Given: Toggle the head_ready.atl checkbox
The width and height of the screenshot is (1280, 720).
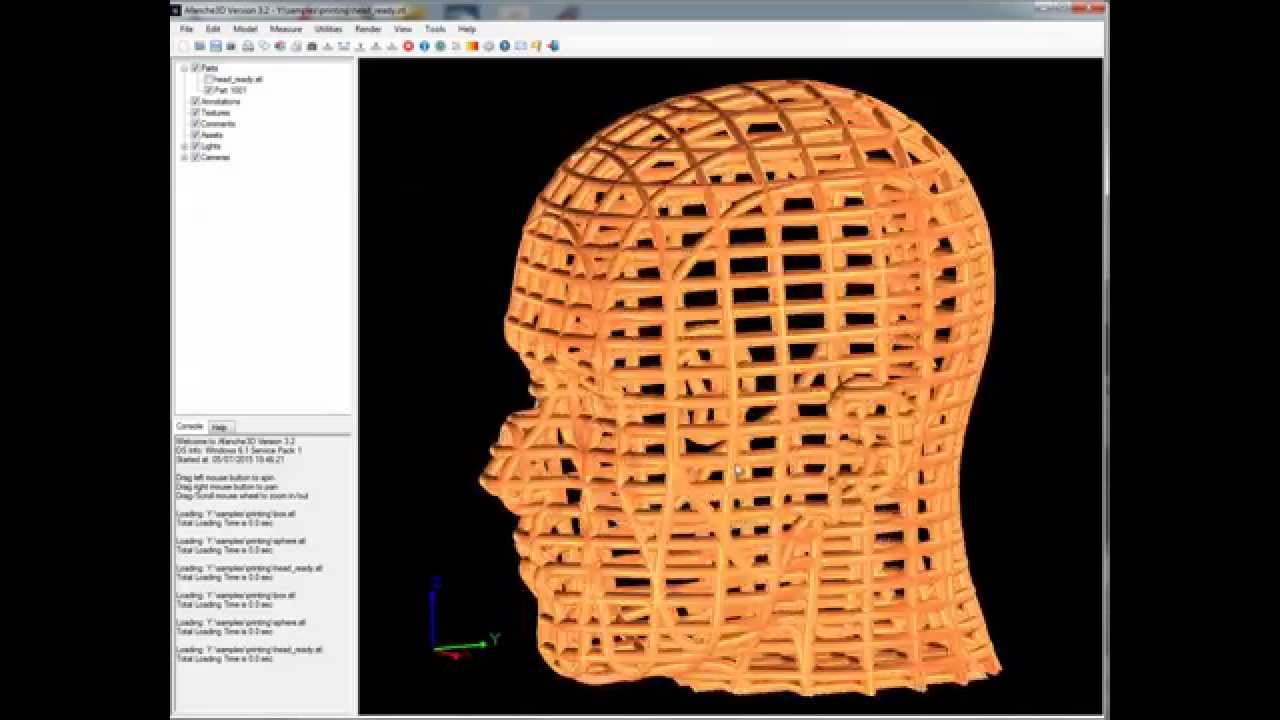Looking at the screenshot, I should pyautogui.click(x=209, y=79).
